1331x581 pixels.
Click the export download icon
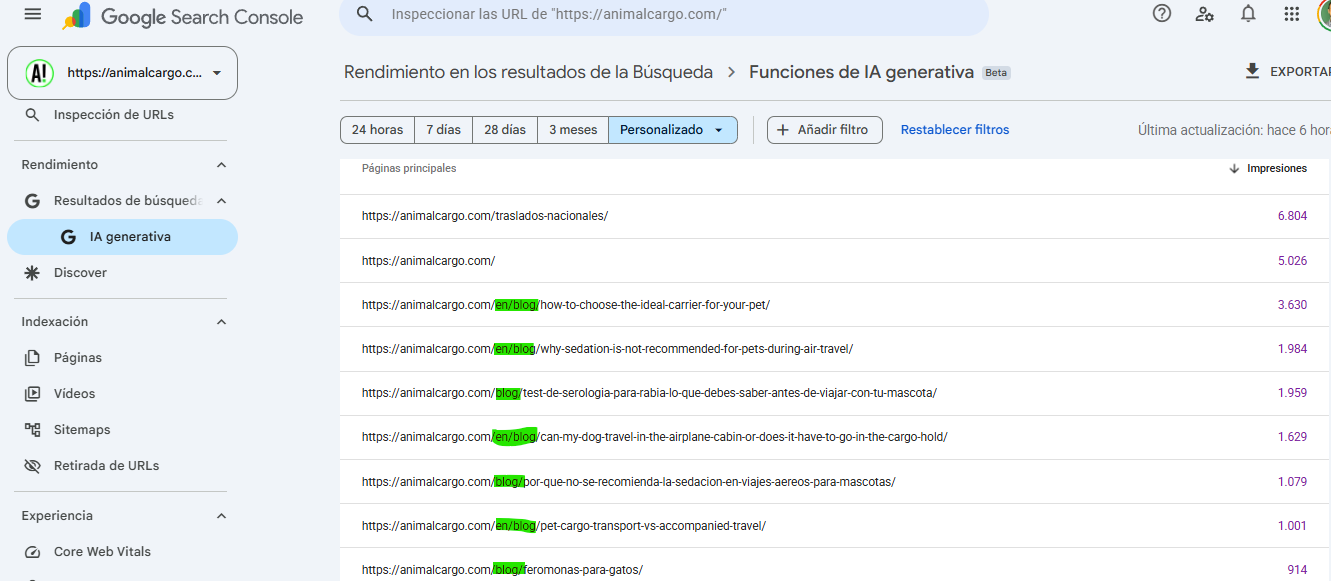1251,72
